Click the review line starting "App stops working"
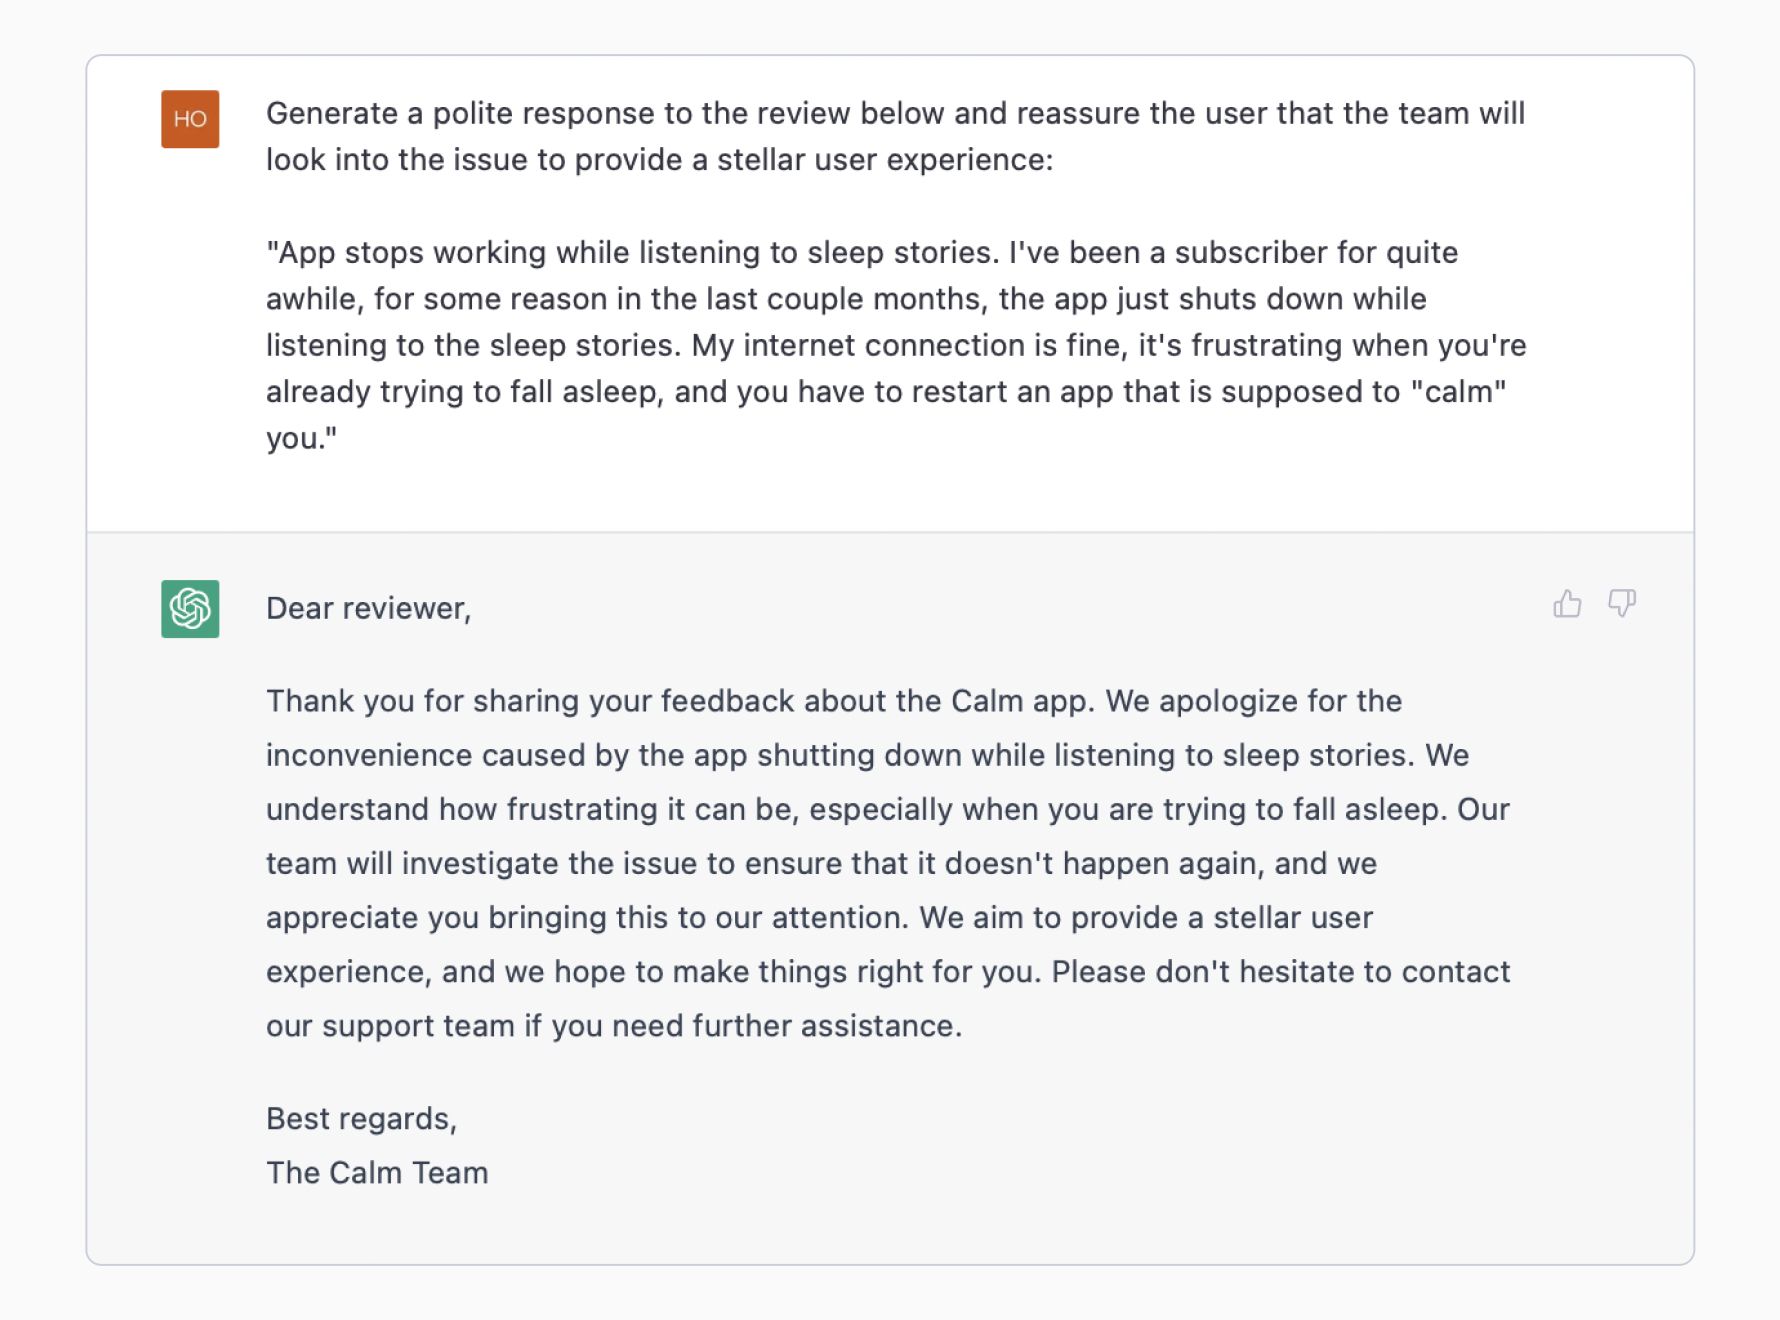Screen dimensions: 1780x1320 862,253
